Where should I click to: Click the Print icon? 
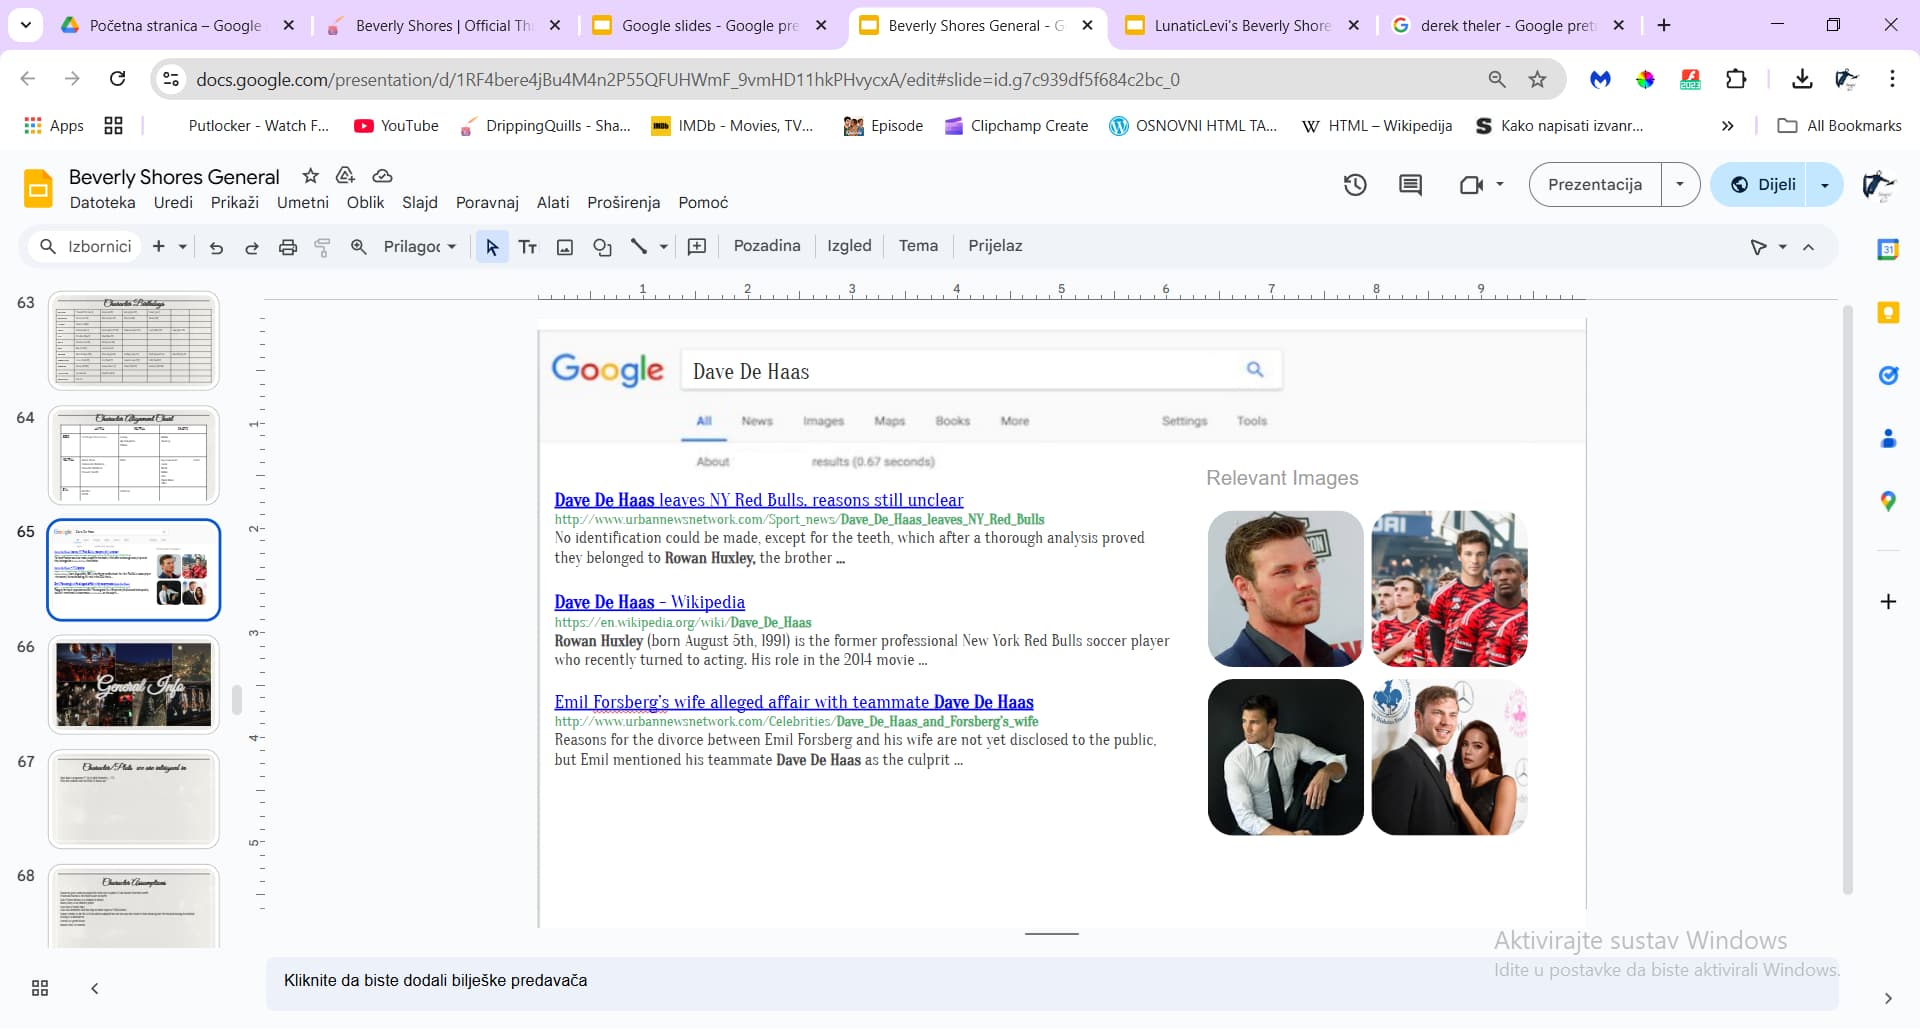[288, 247]
